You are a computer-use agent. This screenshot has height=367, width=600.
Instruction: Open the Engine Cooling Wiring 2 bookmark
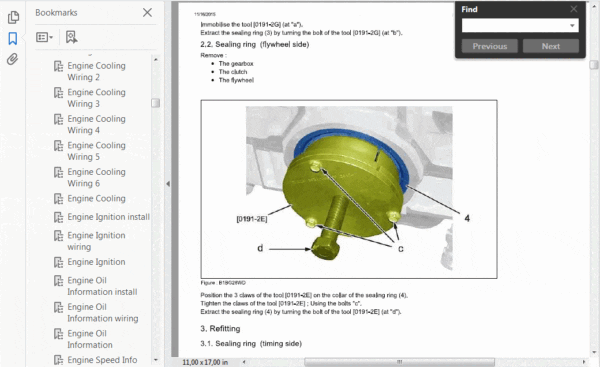coord(96,72)
